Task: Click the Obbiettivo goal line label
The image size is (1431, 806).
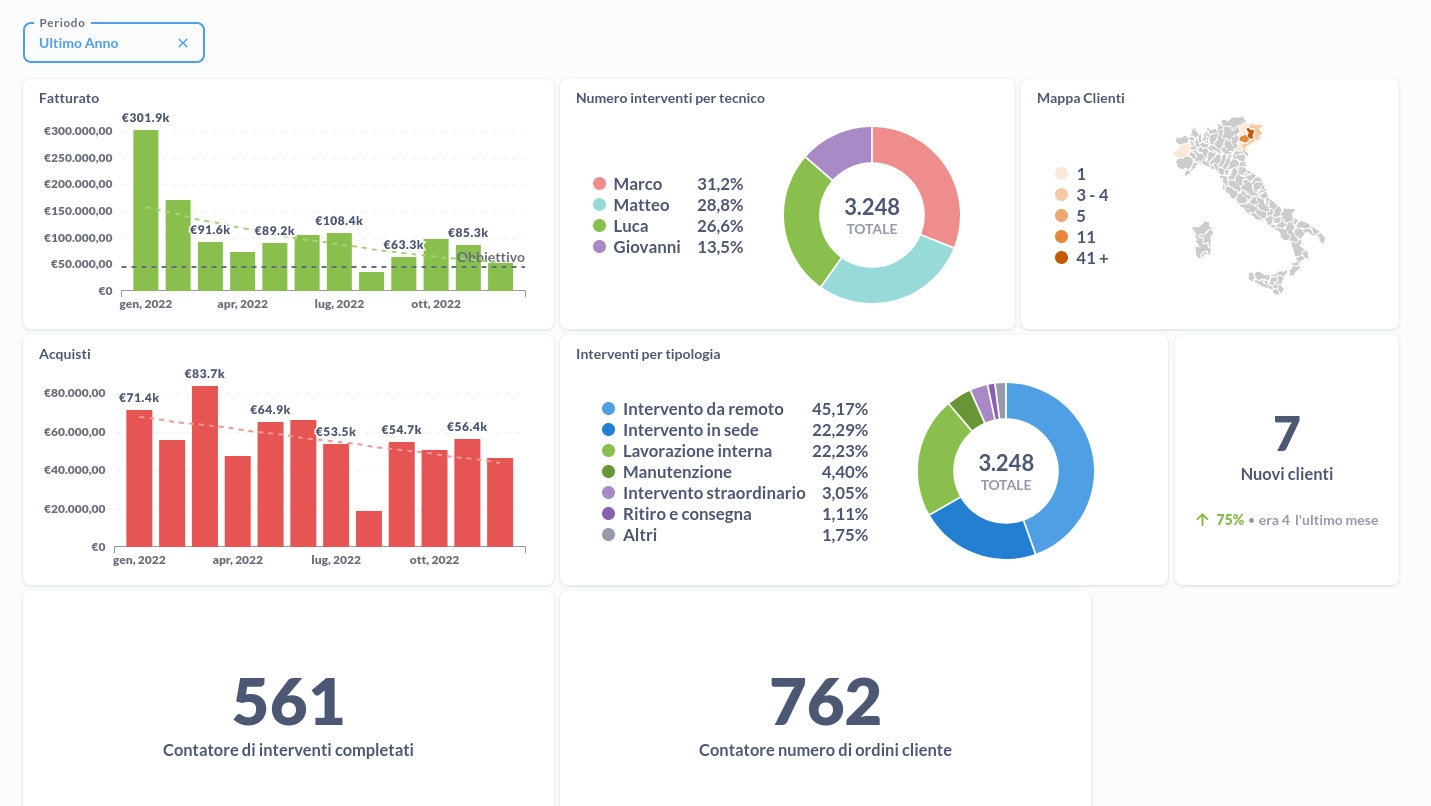Action: click(491, 257)
